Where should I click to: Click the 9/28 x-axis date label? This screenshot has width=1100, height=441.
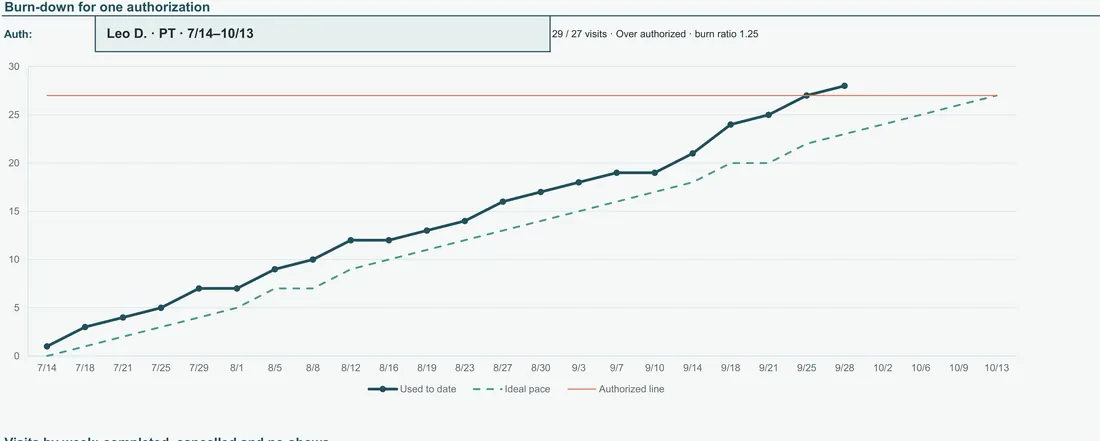pyautogui.click(x=844, y=368)
